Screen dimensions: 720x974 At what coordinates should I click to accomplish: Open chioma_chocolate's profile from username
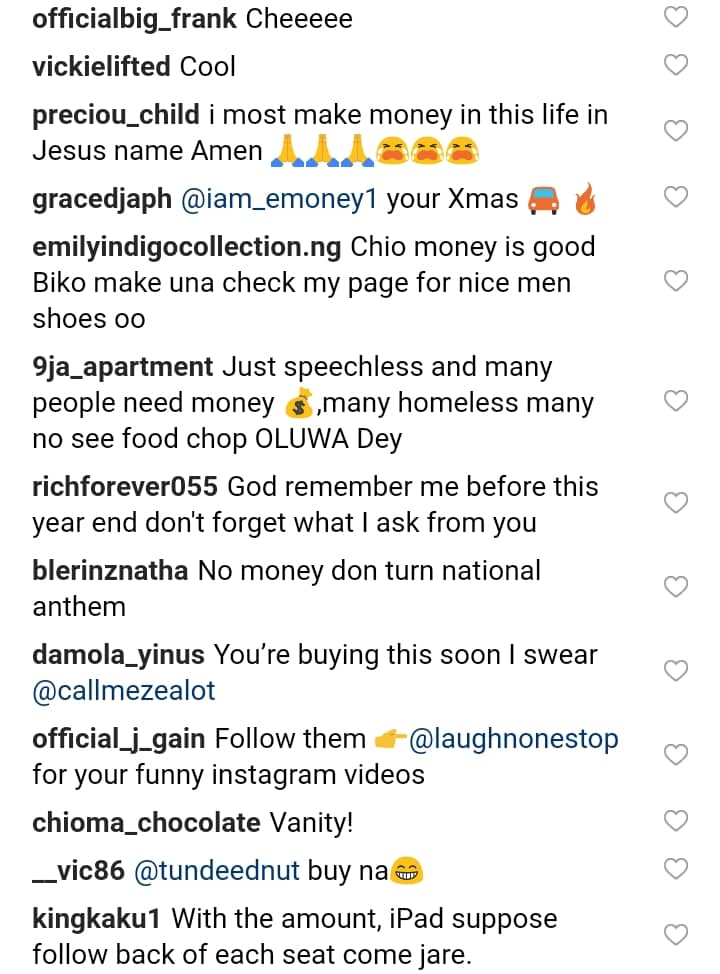[146, 823]
